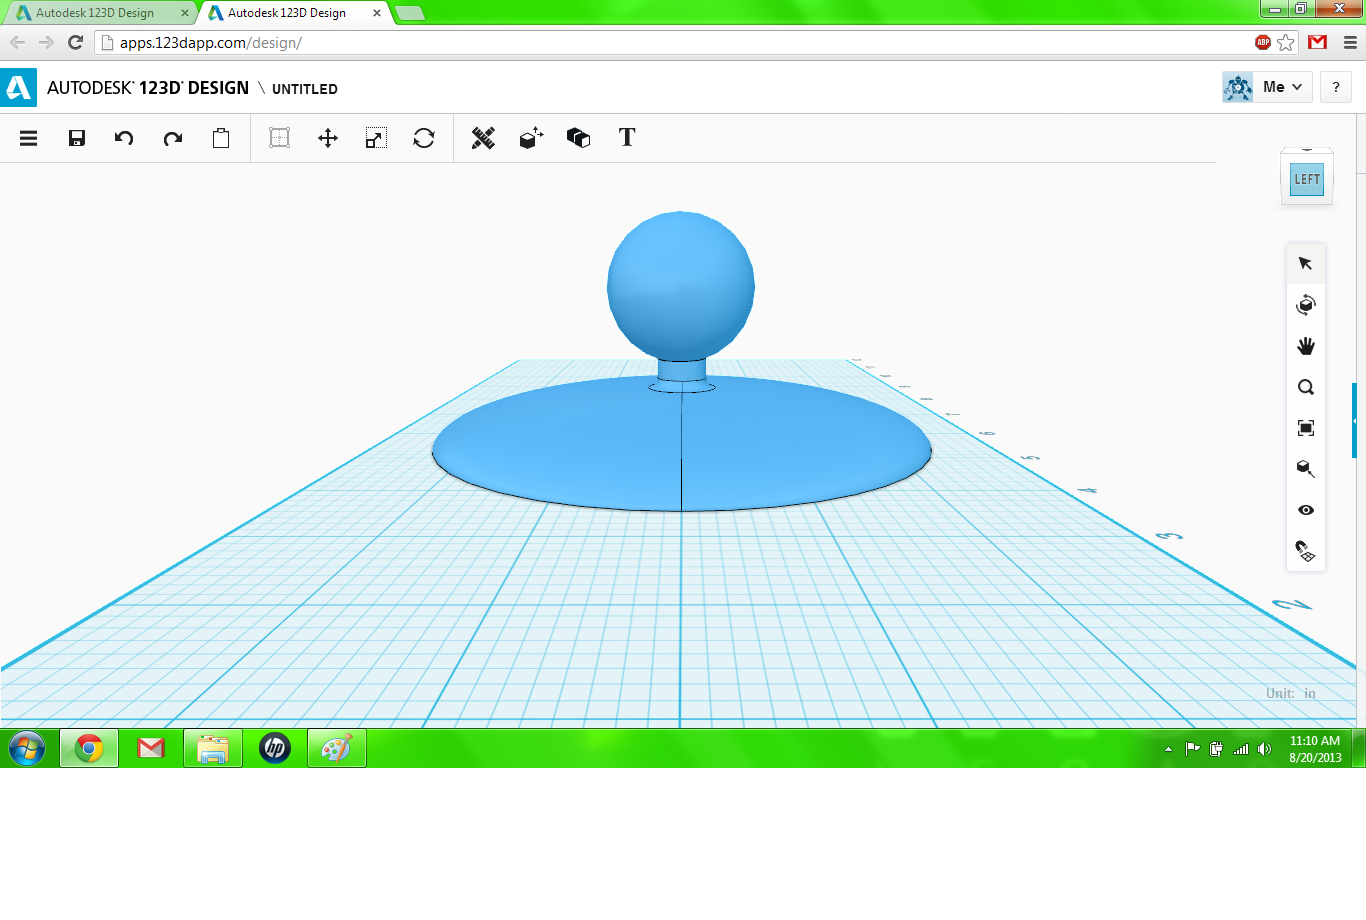
Task: Click the circular arrows refresh tool
Action: (x=424, y=138)
